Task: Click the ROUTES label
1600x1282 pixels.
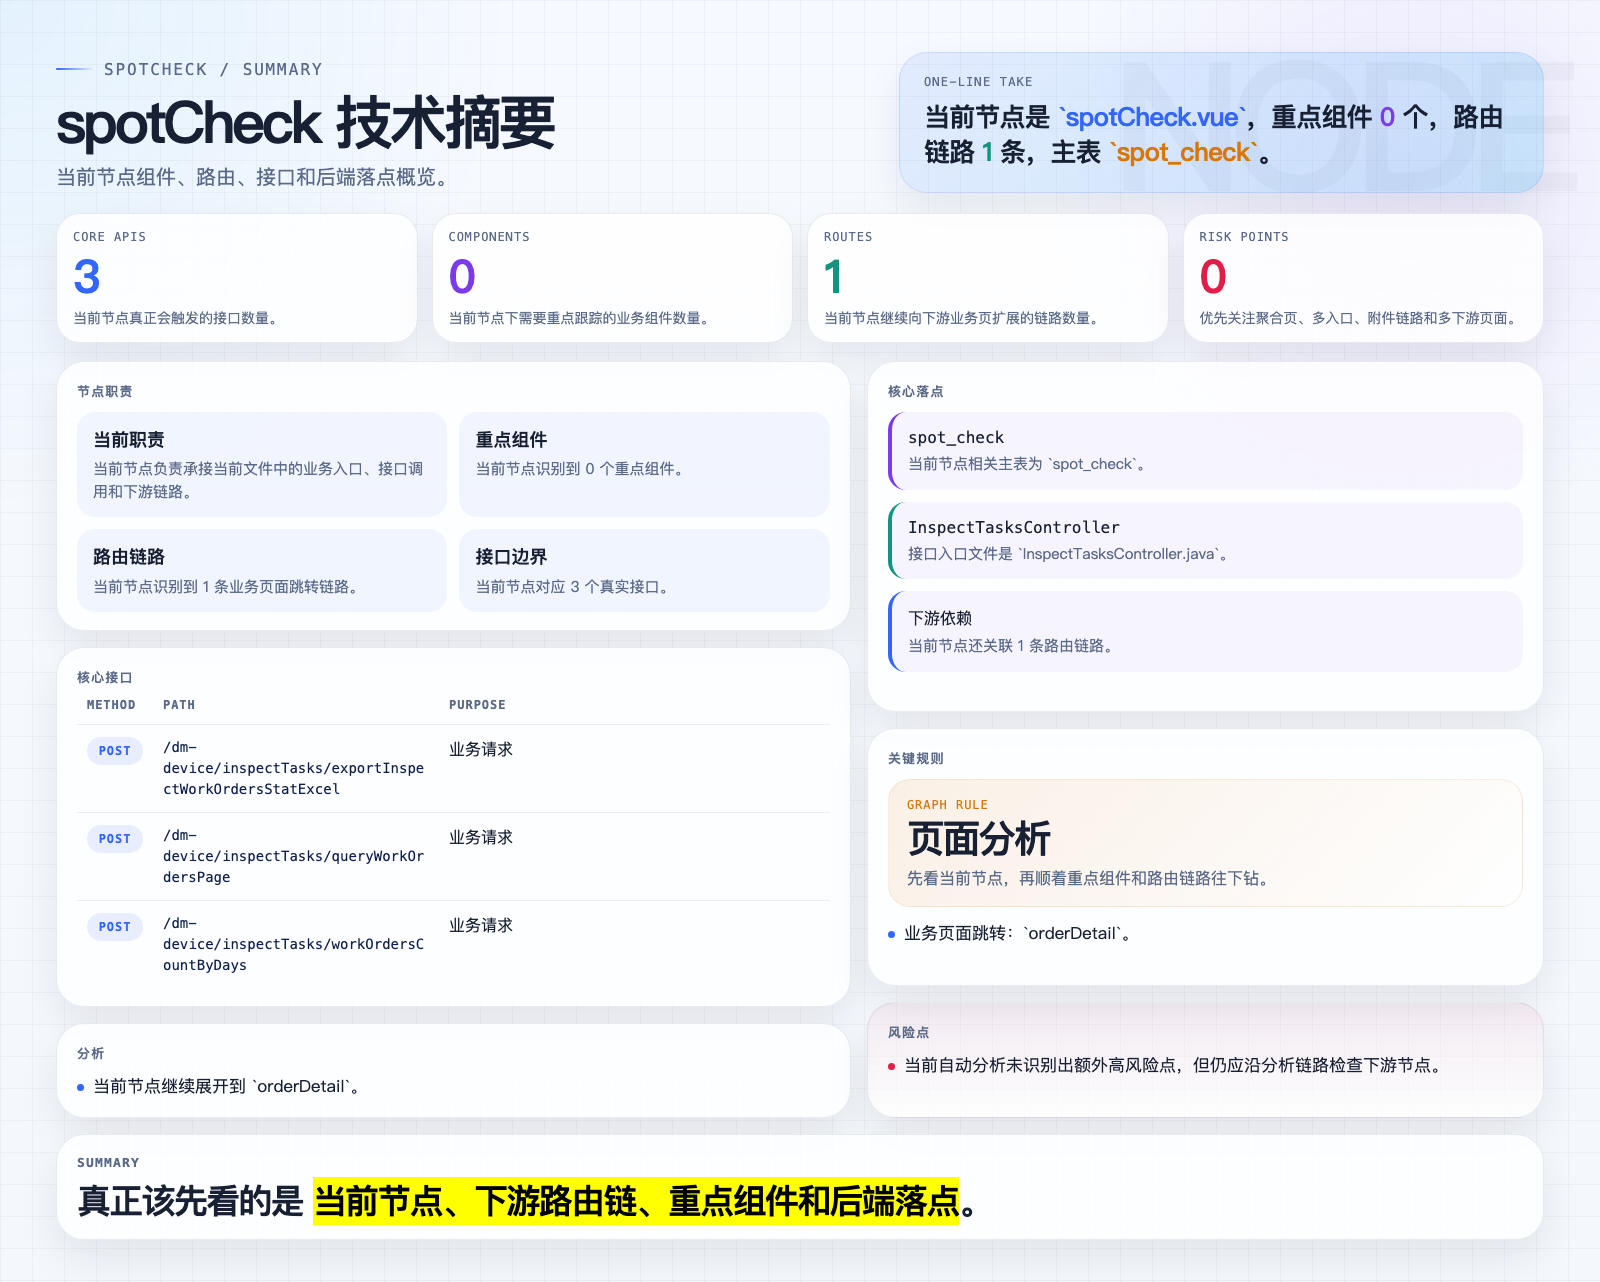Action: coord(848,237)
